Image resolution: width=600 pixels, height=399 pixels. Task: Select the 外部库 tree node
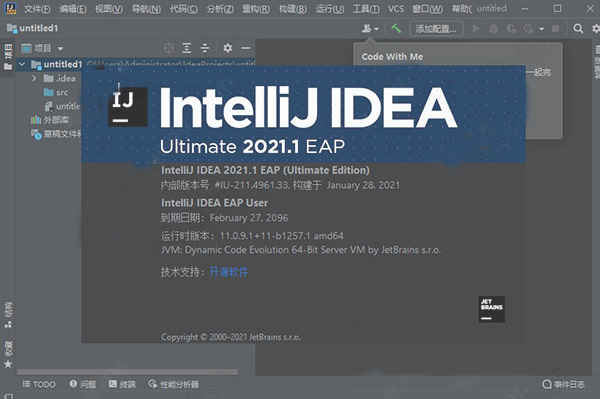pyautogui.click(x=50, y=120)
